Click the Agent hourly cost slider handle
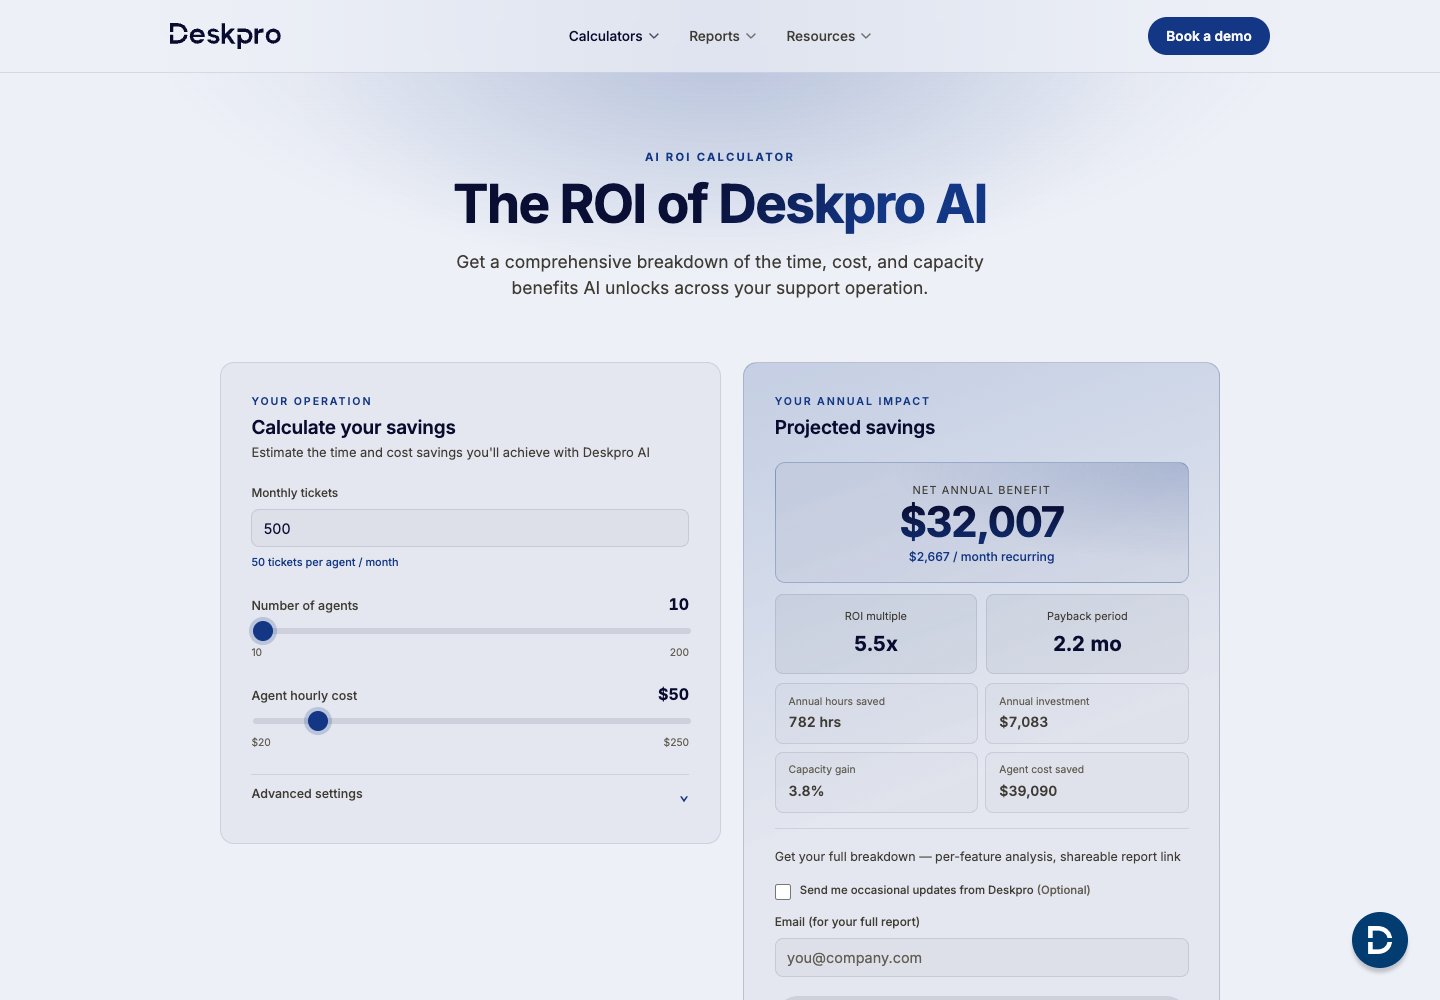This screenshot has width=1440, height=1000. point(318,721)
